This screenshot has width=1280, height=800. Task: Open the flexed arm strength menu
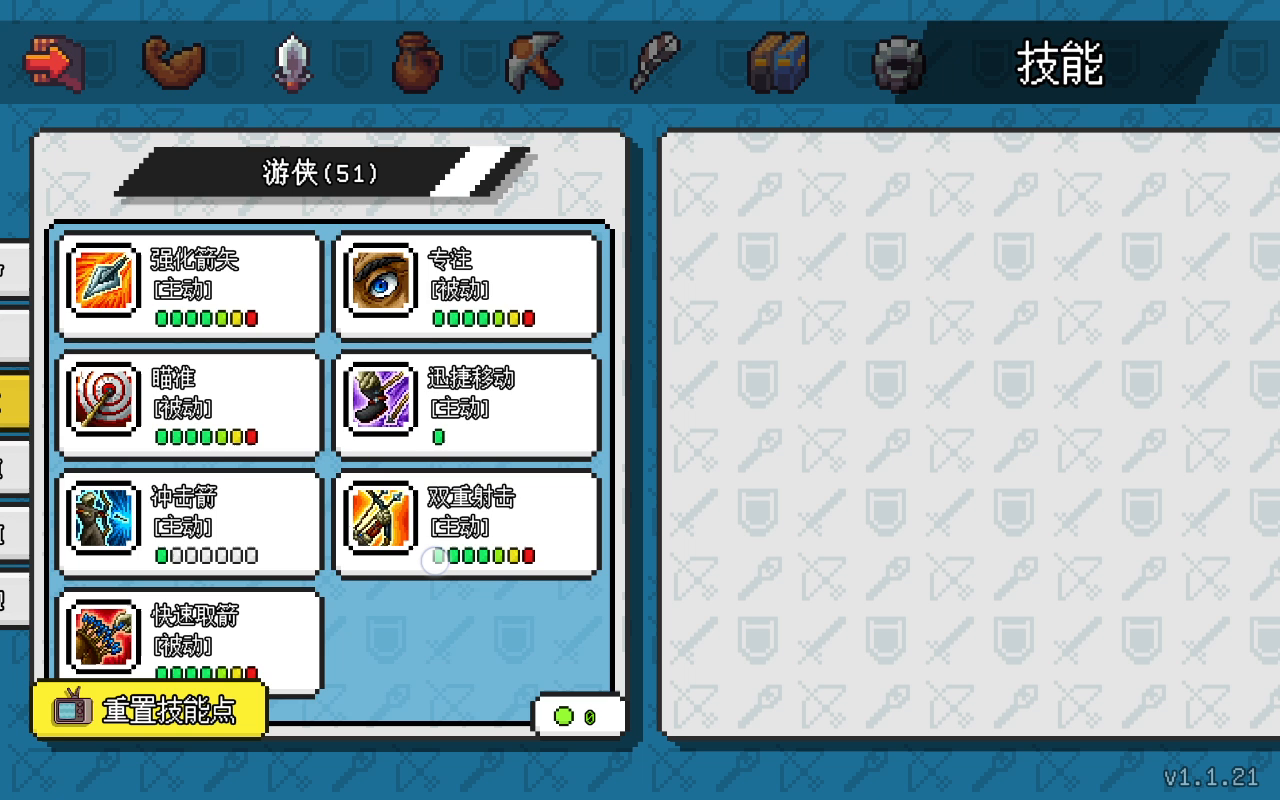[x=173, y=63]
